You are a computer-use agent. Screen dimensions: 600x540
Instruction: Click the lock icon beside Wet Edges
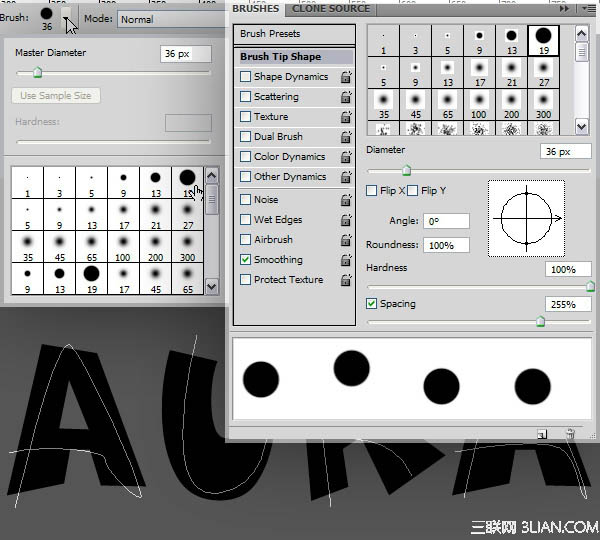346,220
